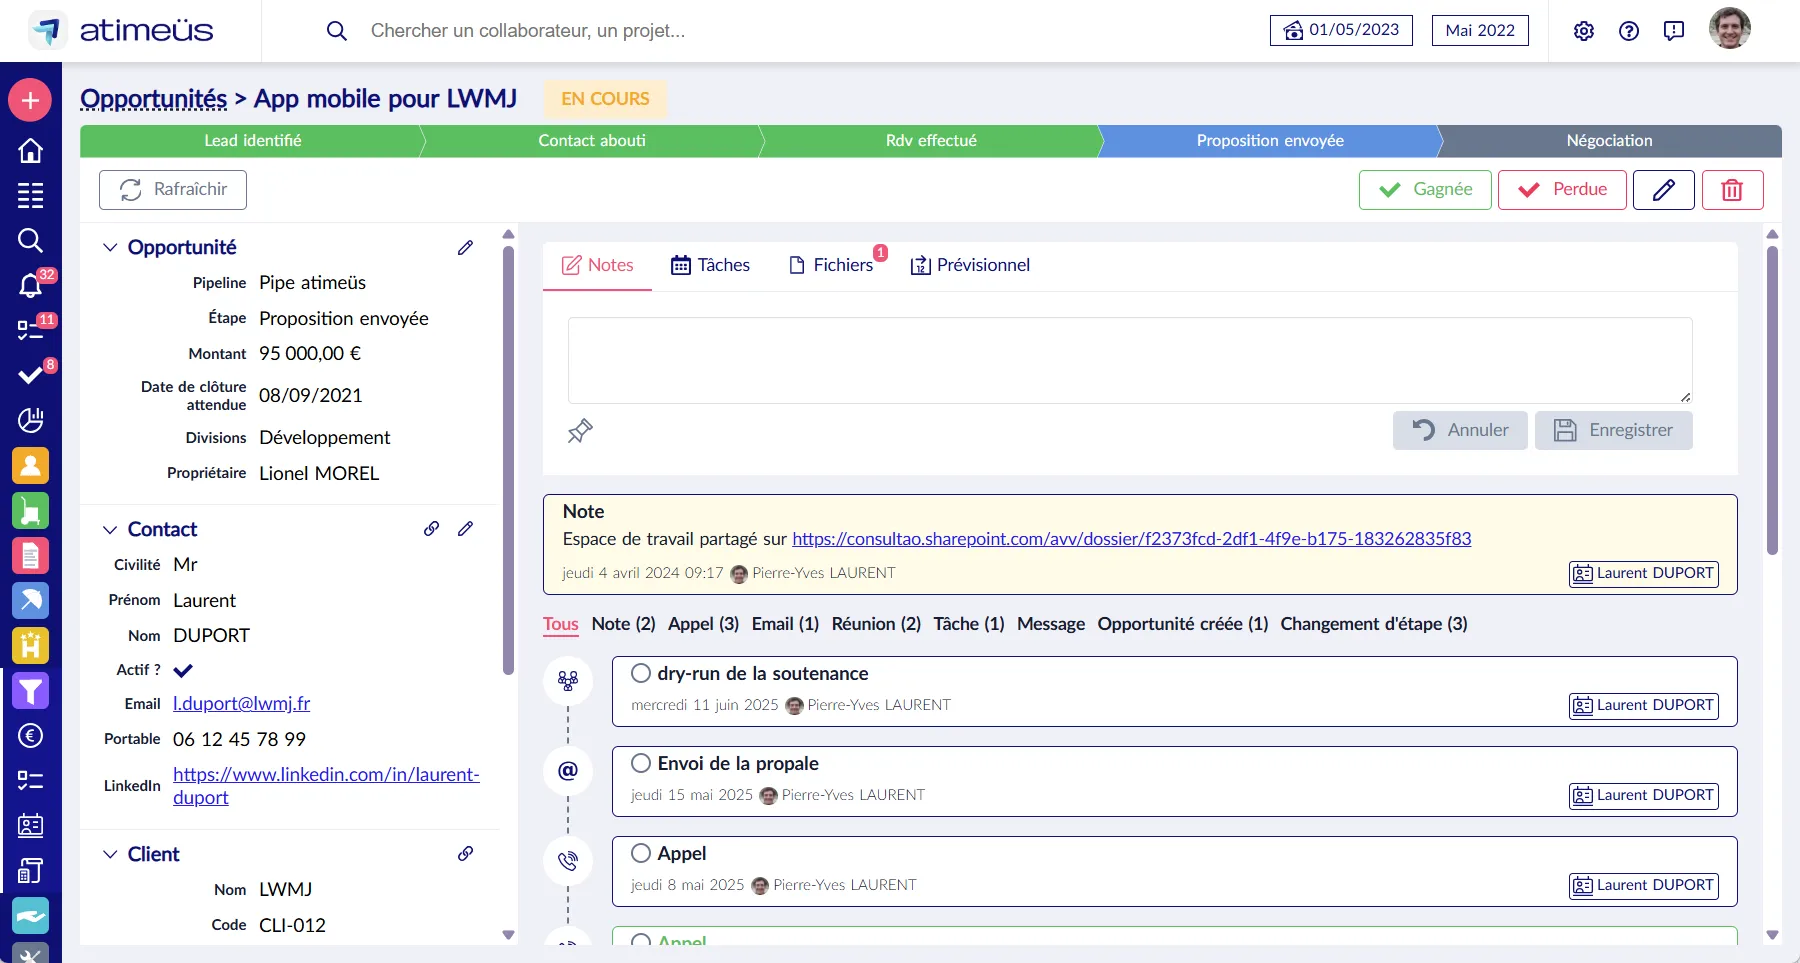Click the Client section link icon

(x=466, y=854)
